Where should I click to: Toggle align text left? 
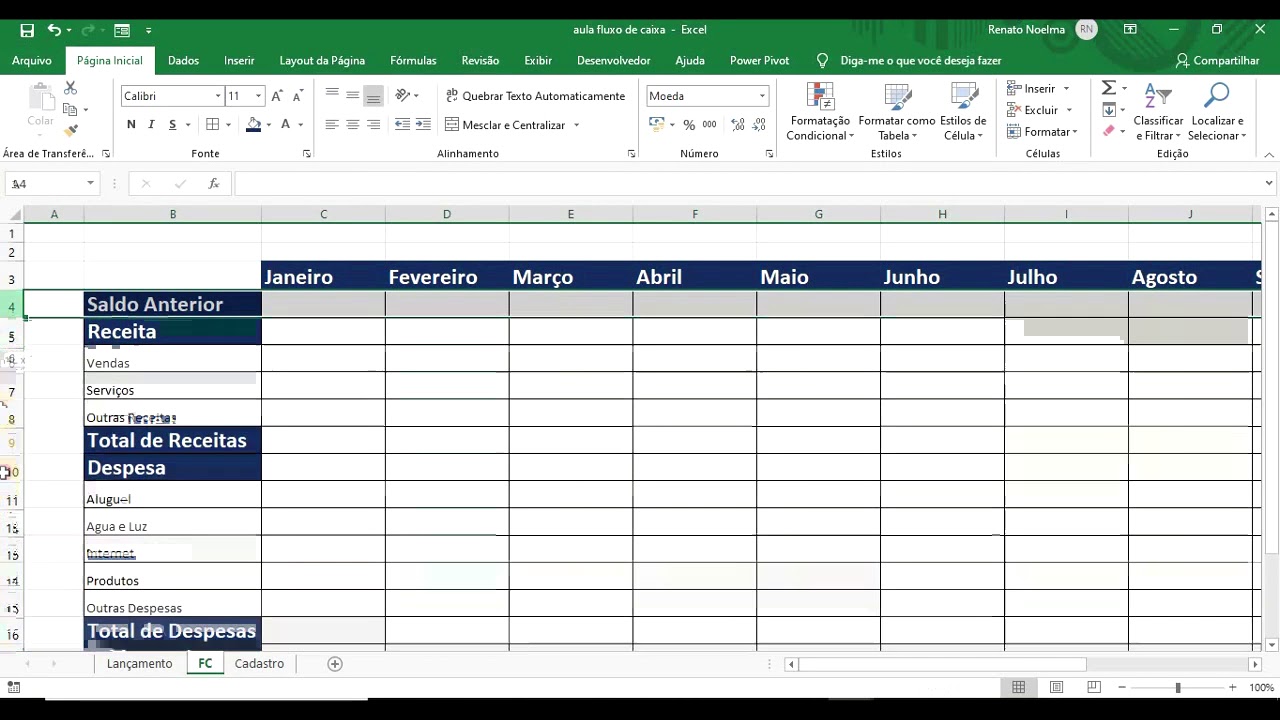tap(332, 125)
